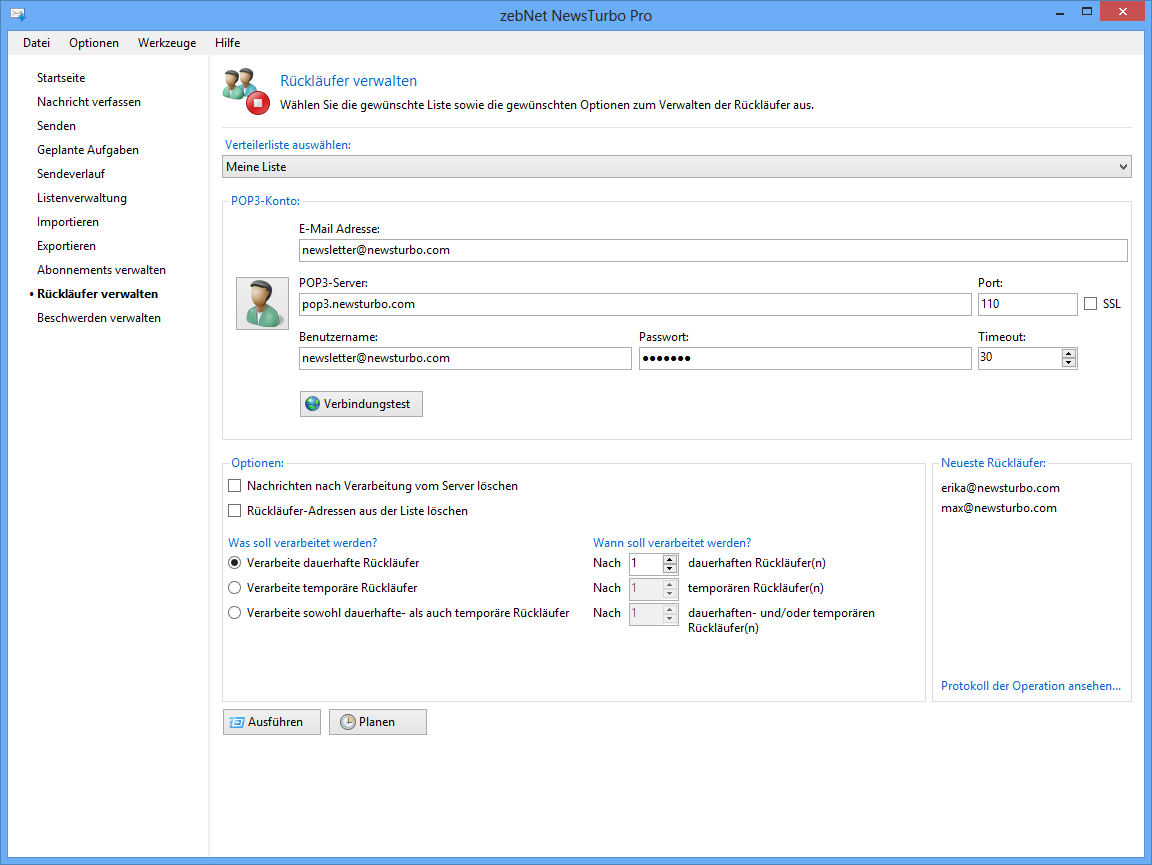Select Importieren in the sidebar
Viewport: 1152px width, 865px height.
pos(68,222)
